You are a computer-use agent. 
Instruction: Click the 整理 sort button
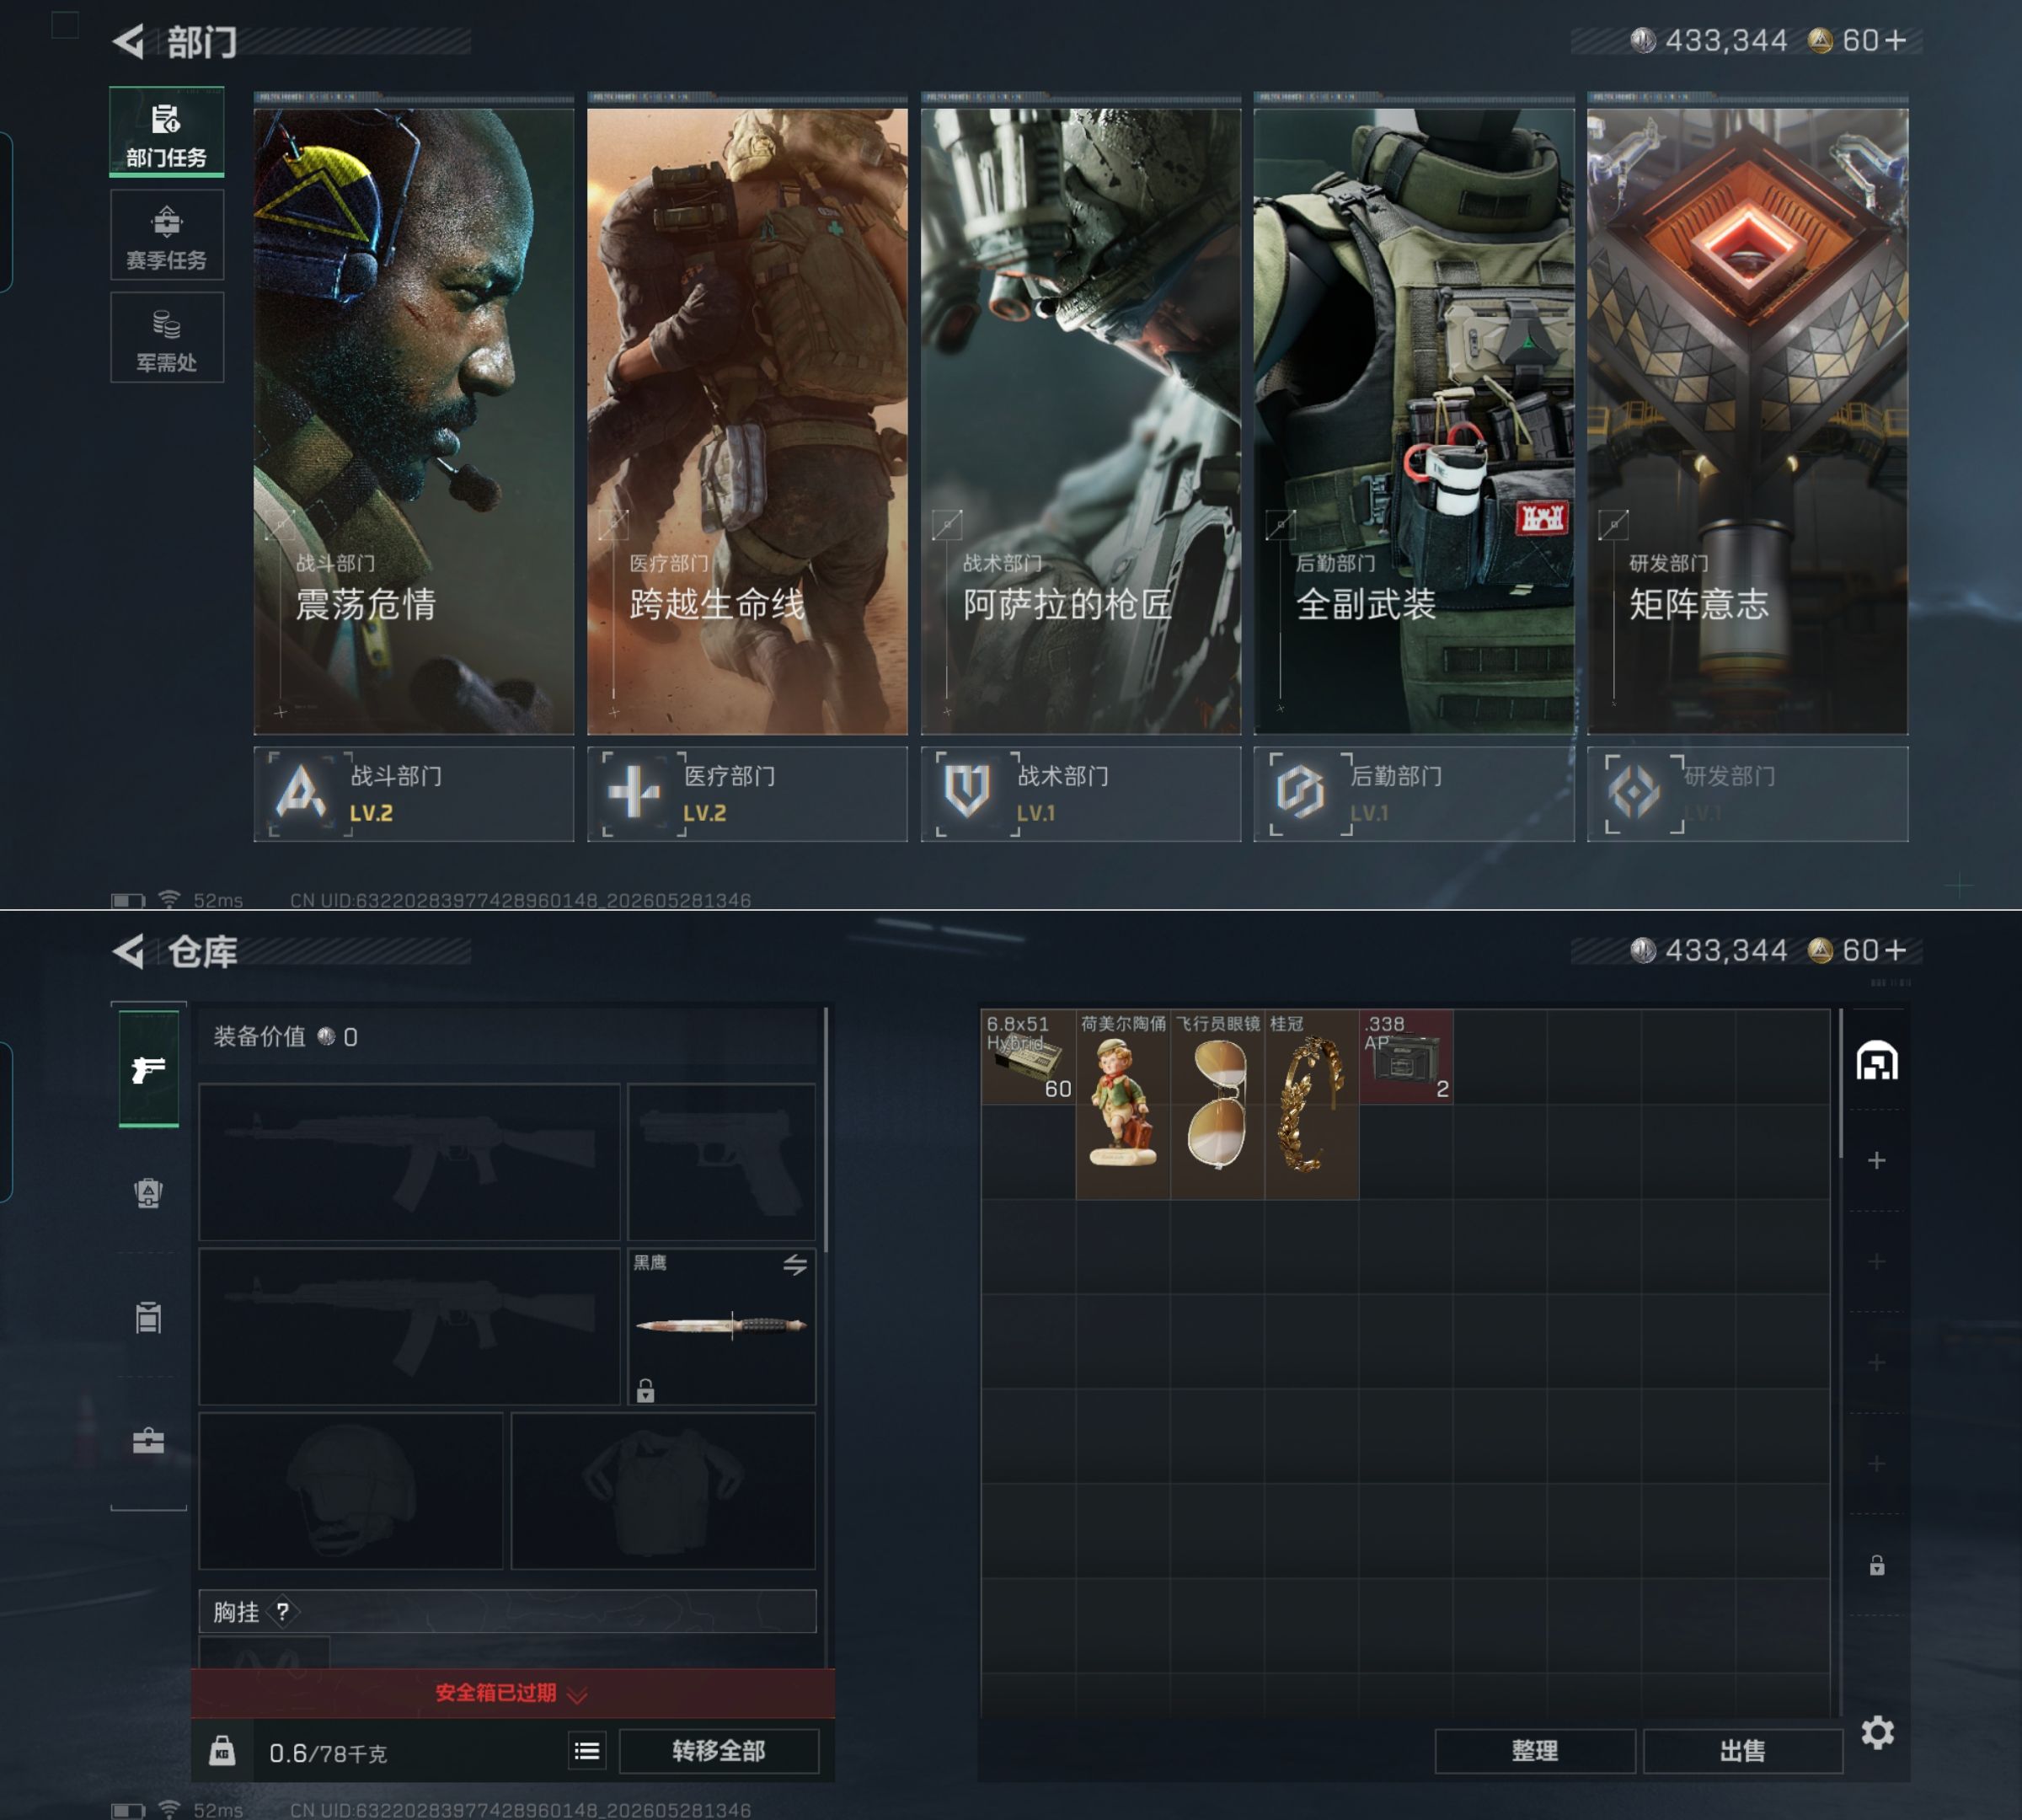1535,1751
